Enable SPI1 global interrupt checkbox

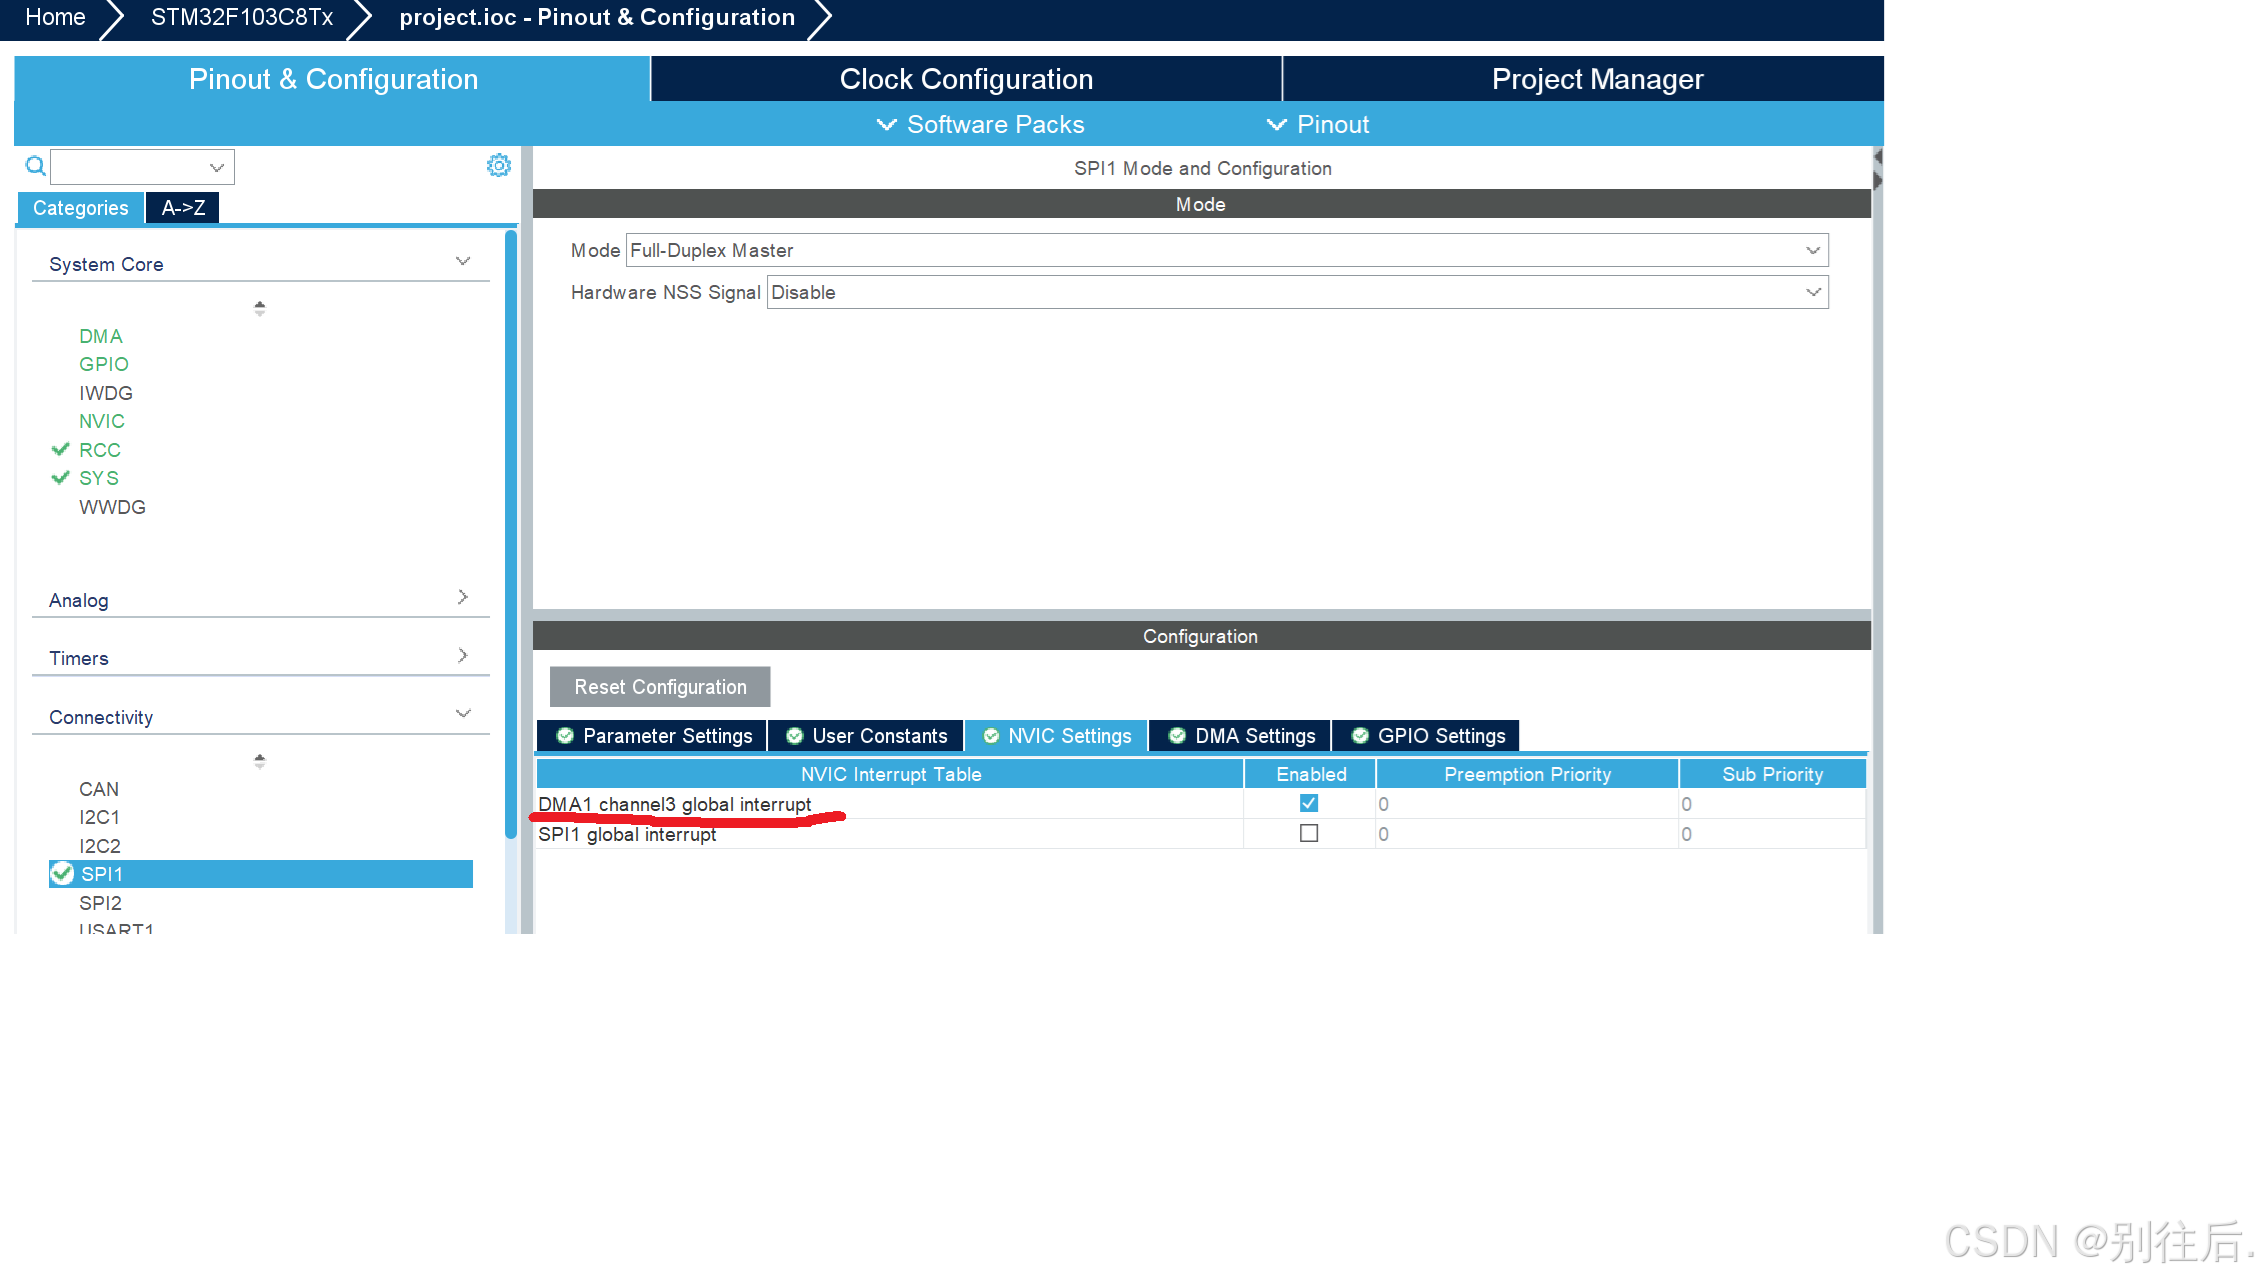1308,833
